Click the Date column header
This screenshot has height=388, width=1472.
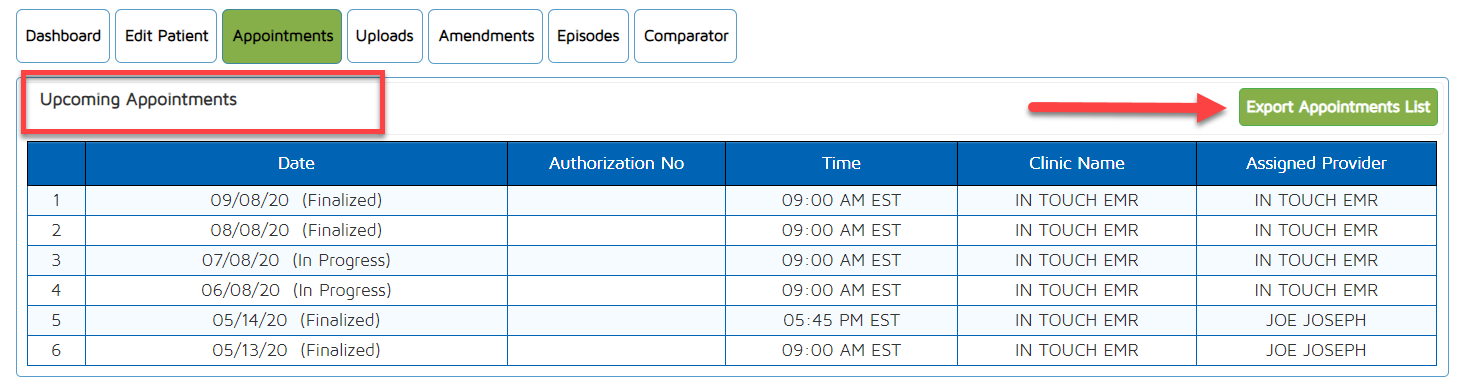point(296,163)
